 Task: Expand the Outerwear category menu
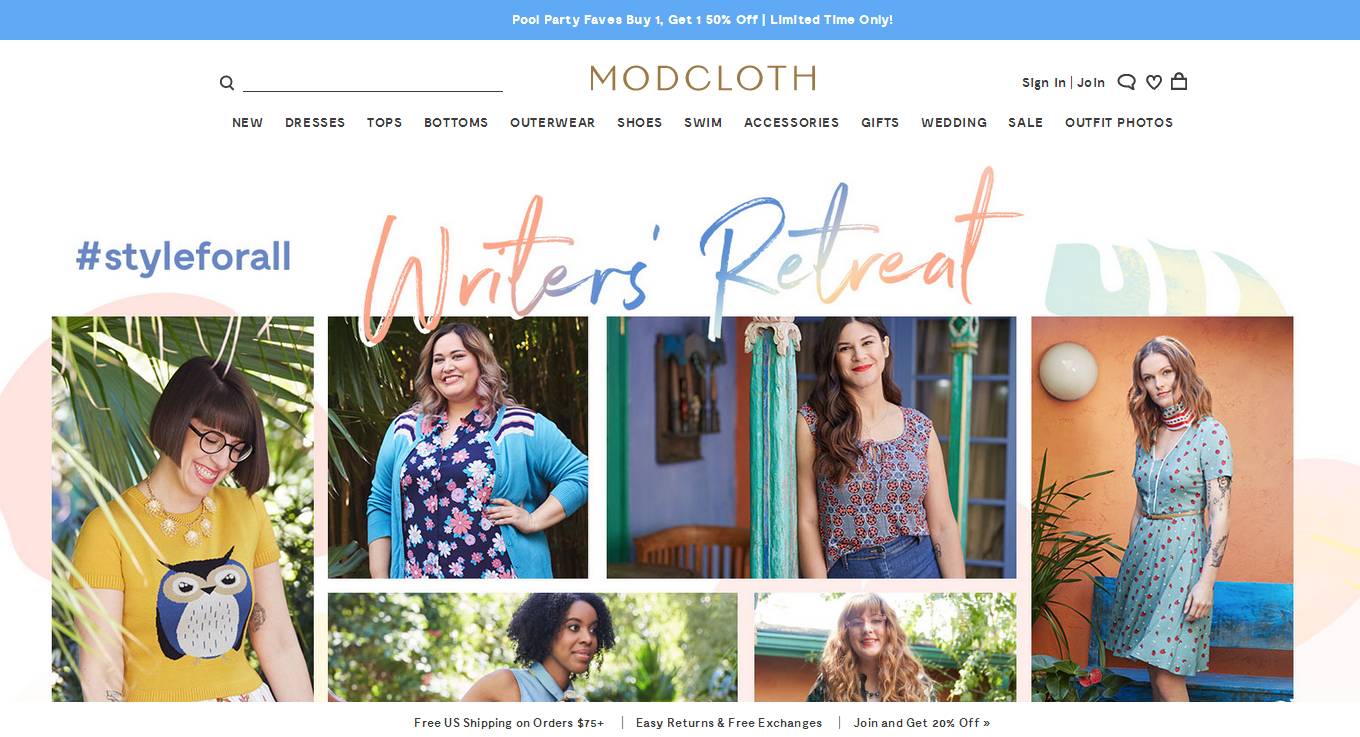coord(552,122)
